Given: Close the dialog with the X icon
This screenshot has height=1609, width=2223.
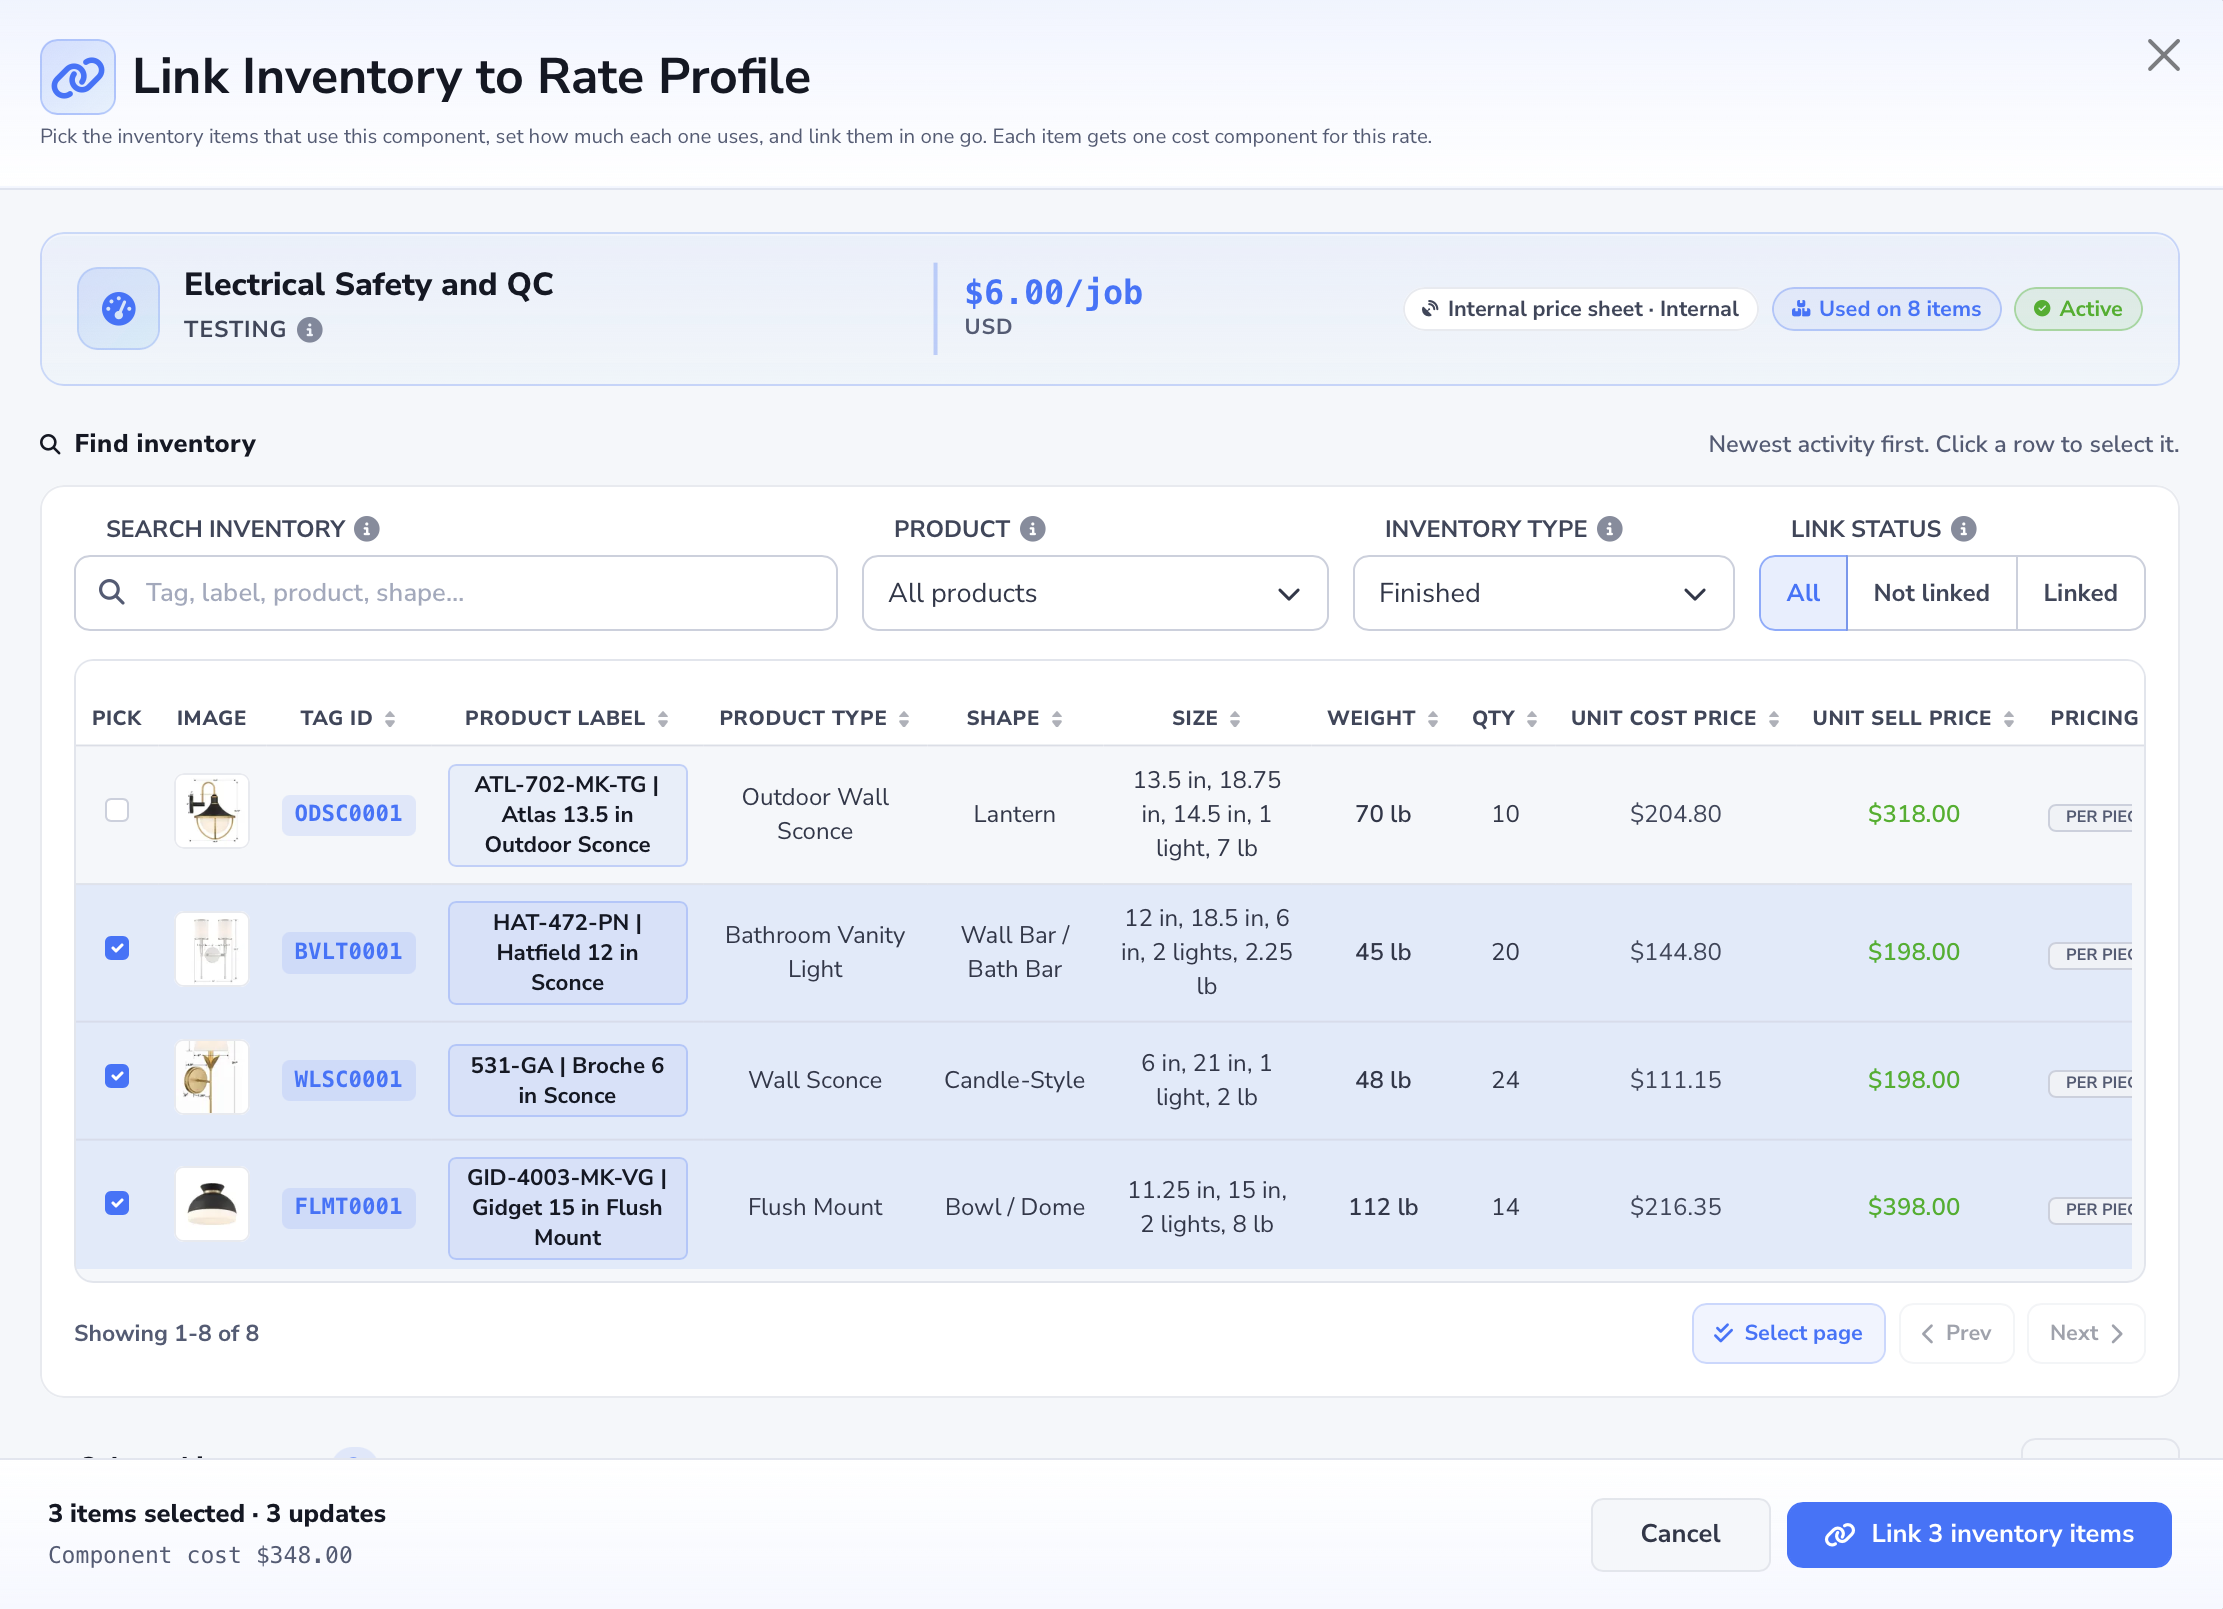Looking at the screenshot, I should pos(2163,55).
